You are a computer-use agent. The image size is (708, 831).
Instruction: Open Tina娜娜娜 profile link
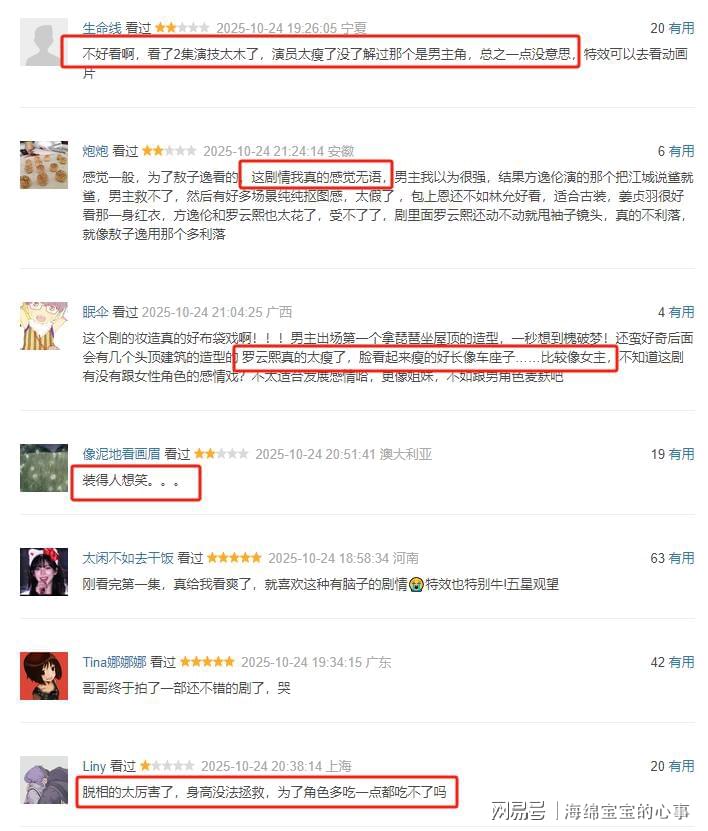tap(114, 662)
